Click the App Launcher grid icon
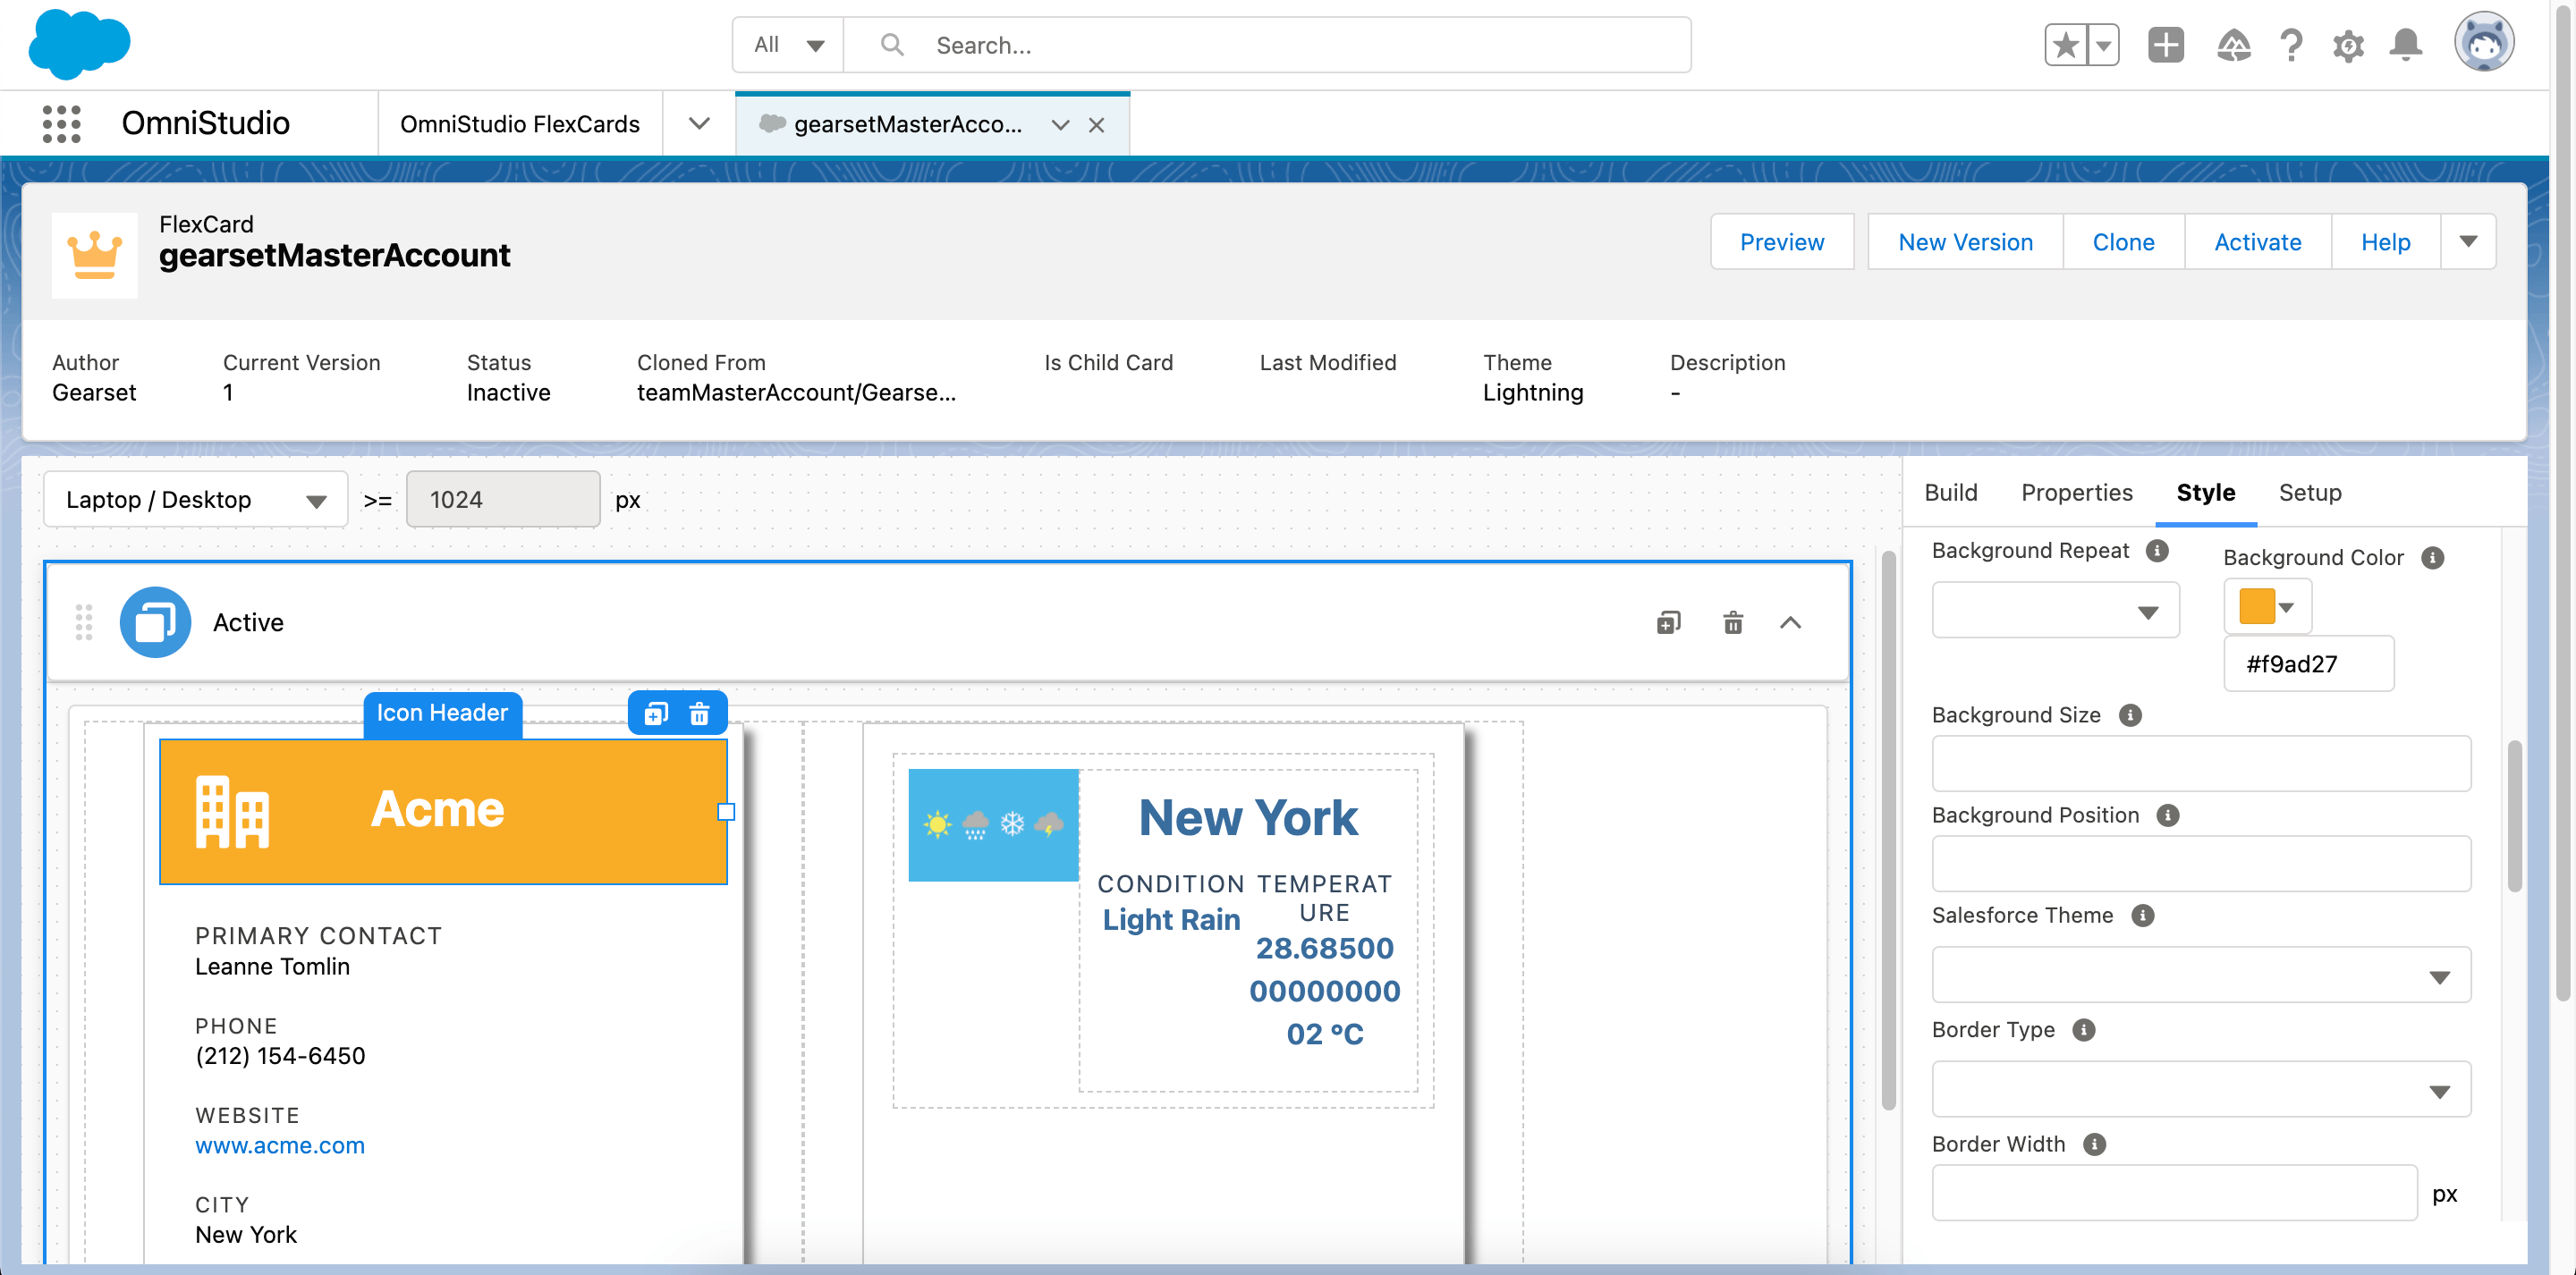The image size is (2576, 1275). 61,124
